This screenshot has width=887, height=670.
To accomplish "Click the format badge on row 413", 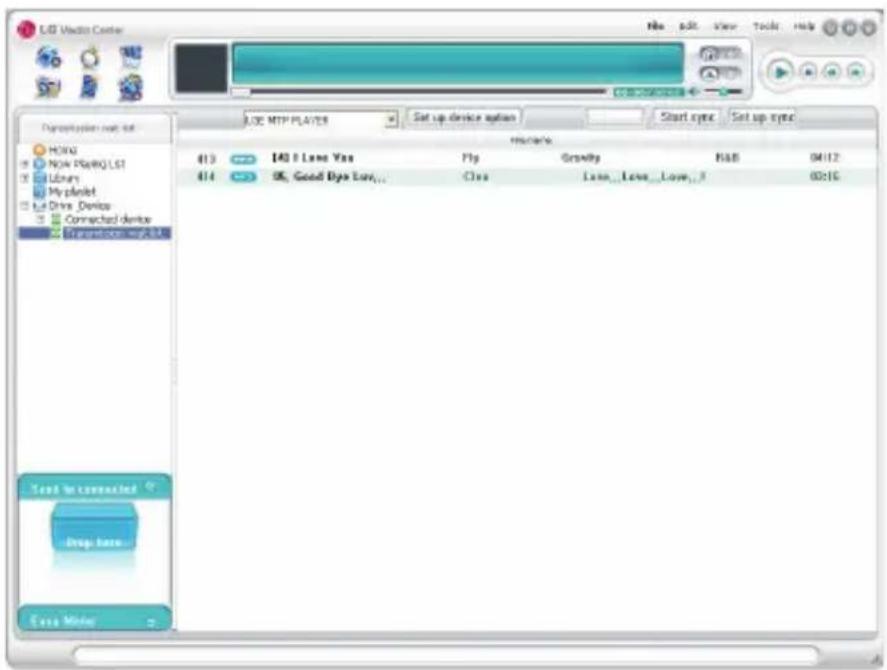I will [243, 160].
